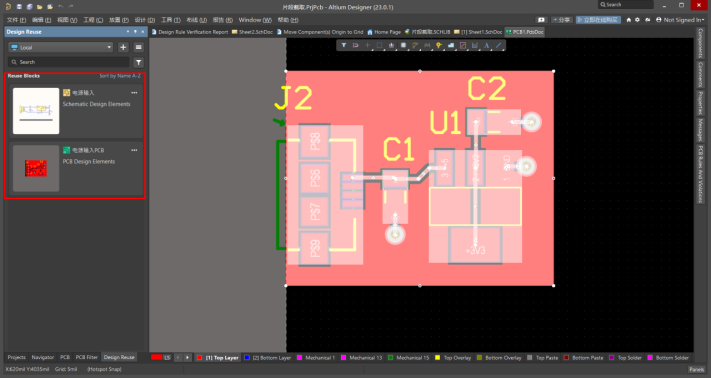Image resolution: width=712 pixels, height=378 pixels.
Task: Select the place line tool icon
Action: 499,45
